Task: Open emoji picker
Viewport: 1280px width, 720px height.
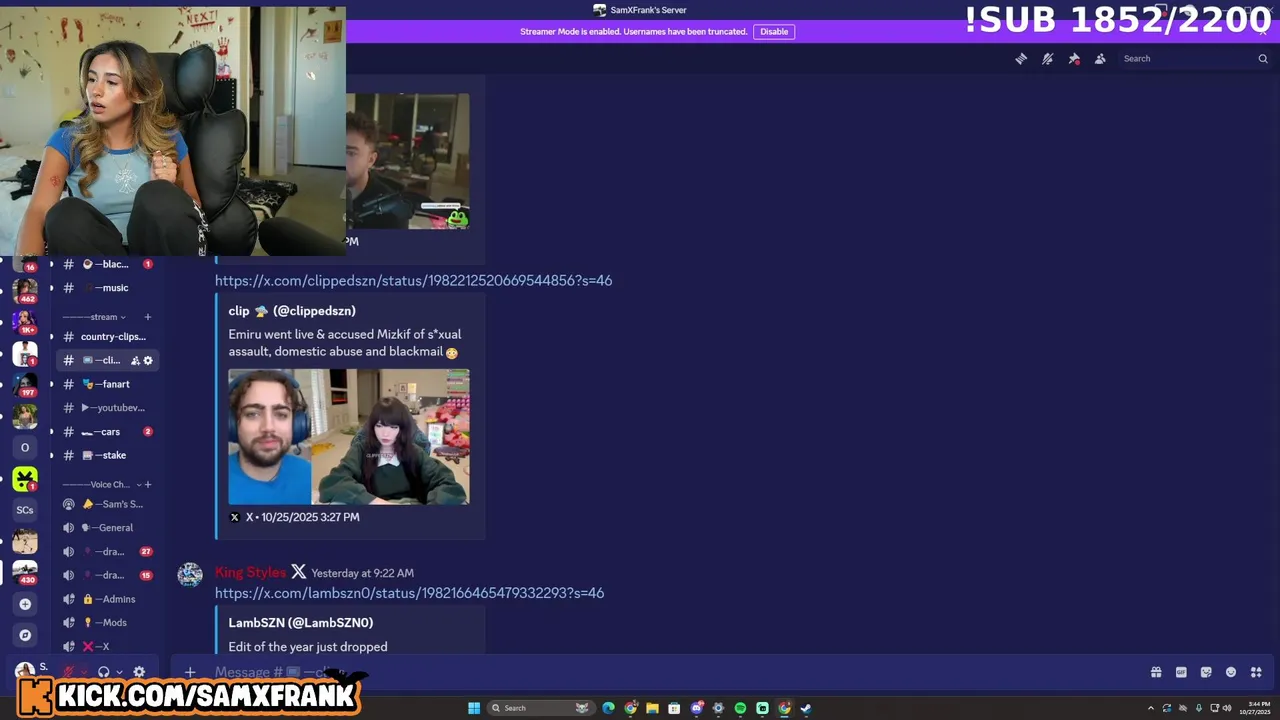Action: [1231, 672]
